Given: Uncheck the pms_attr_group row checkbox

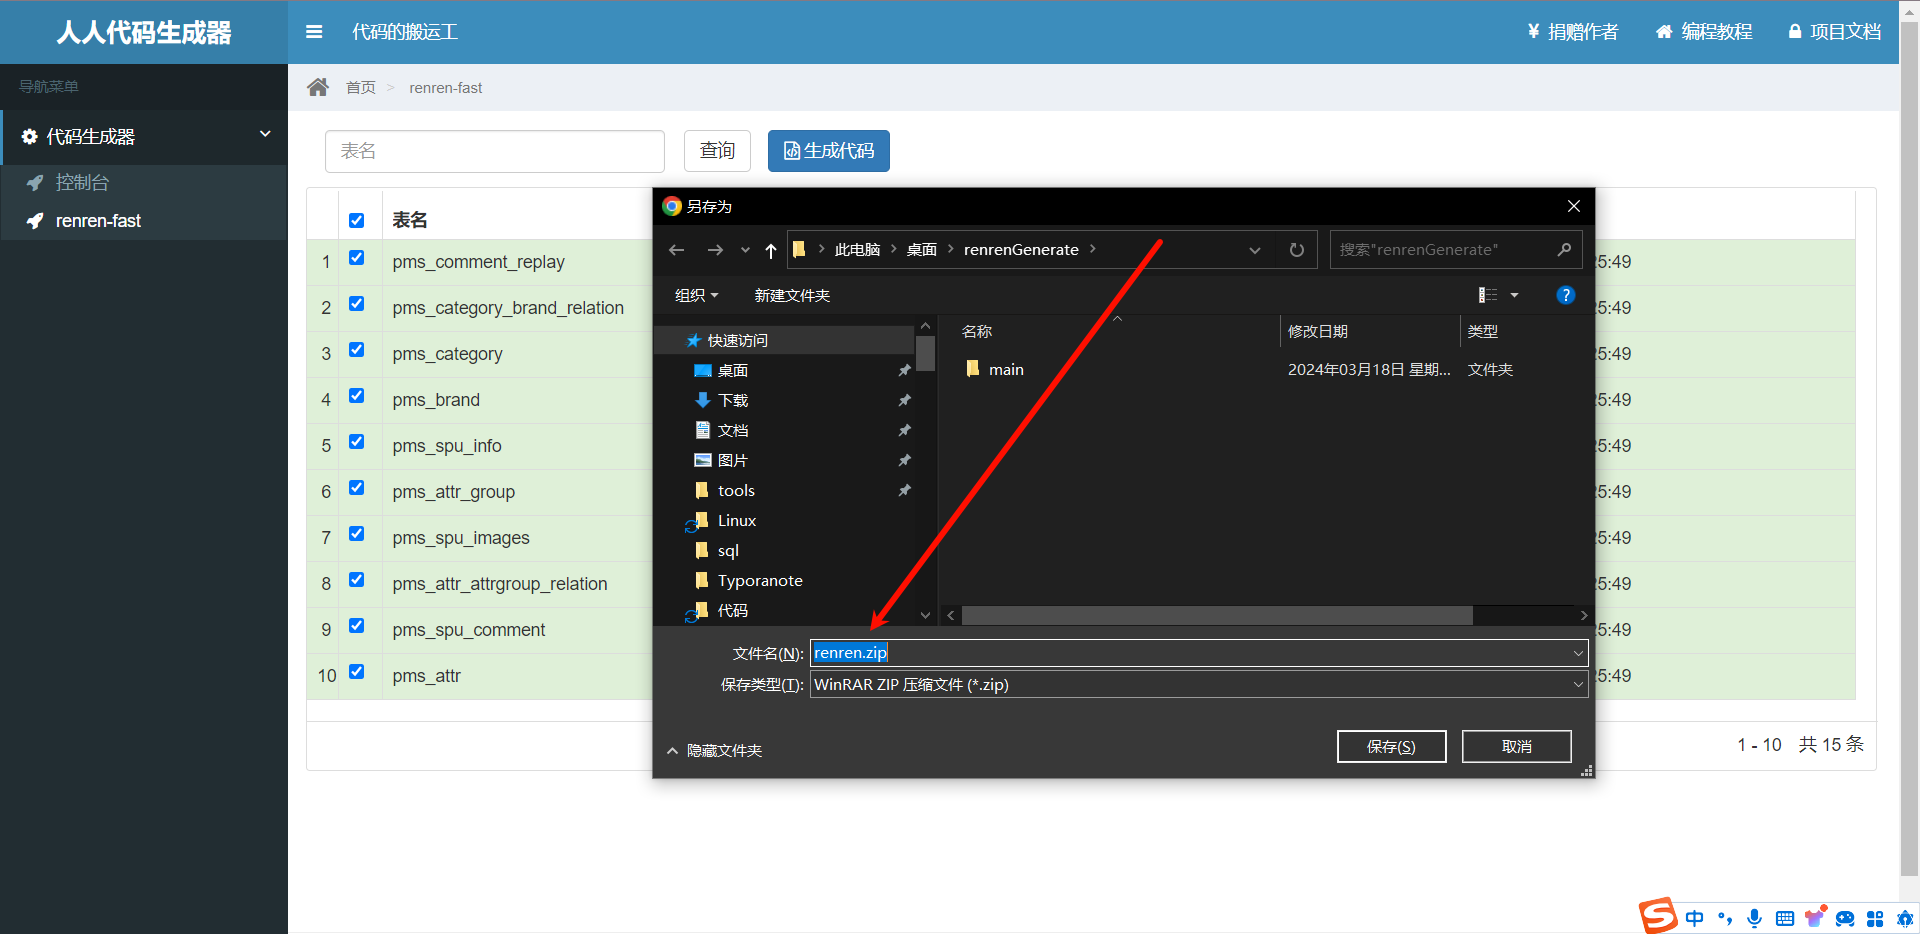Looking at the screenshot, I should [x=357, y=488].
